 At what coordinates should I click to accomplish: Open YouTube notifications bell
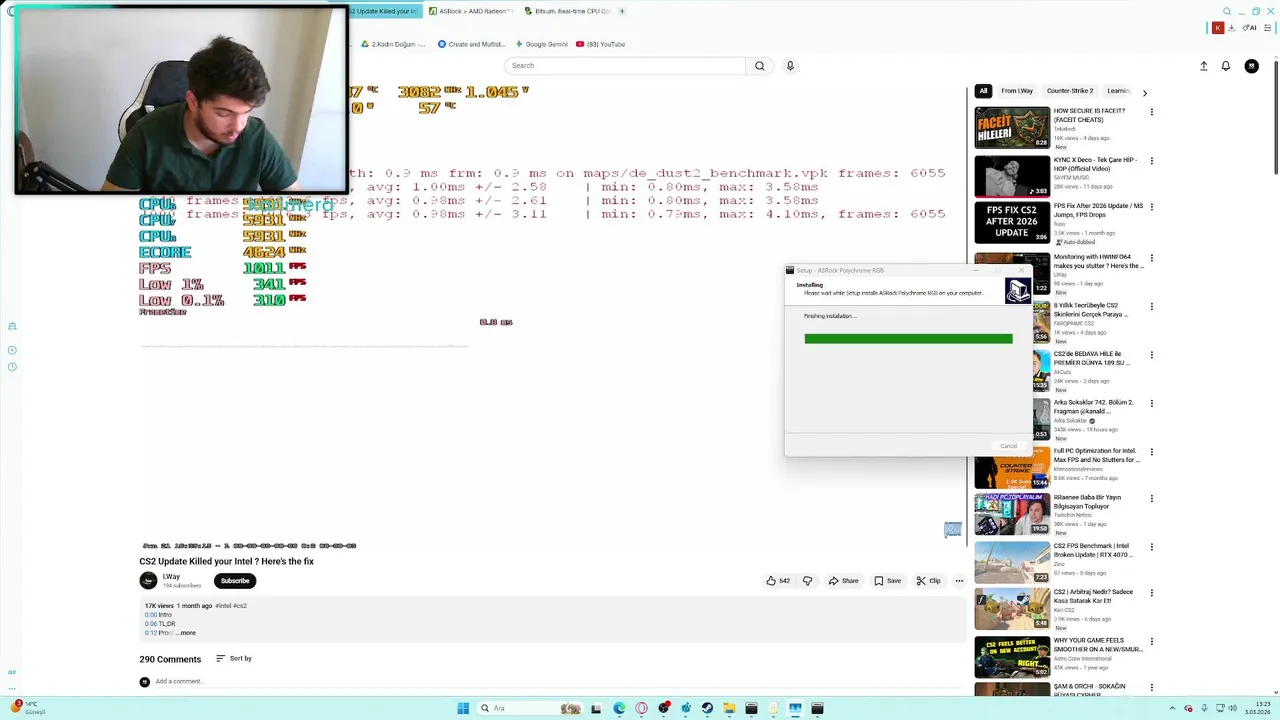(1226, 66)
